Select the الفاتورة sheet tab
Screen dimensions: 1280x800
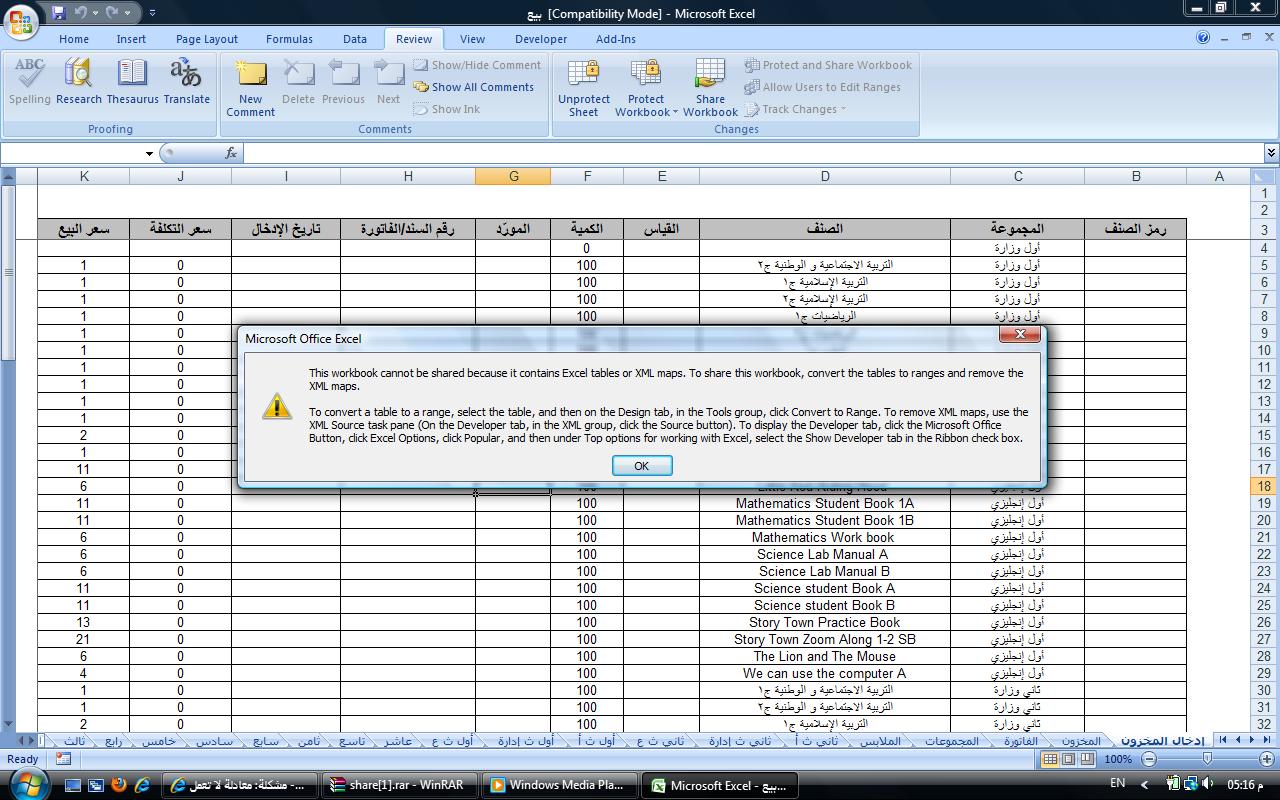[x=1021, y=741]
